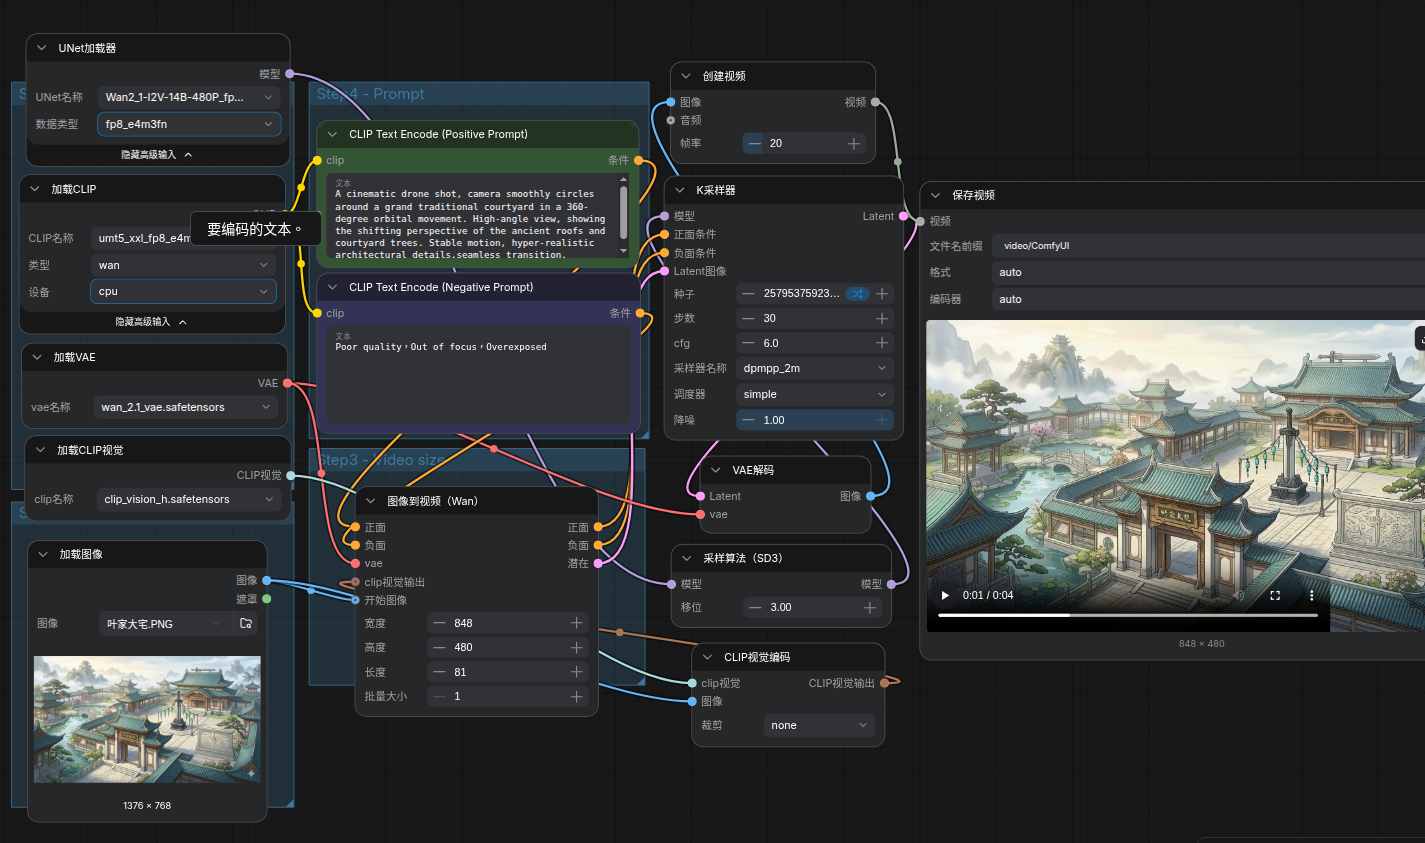1425x843 pixels.
Task: Collapse the CLIP视觉编码 node
Action: click(708, 657)
